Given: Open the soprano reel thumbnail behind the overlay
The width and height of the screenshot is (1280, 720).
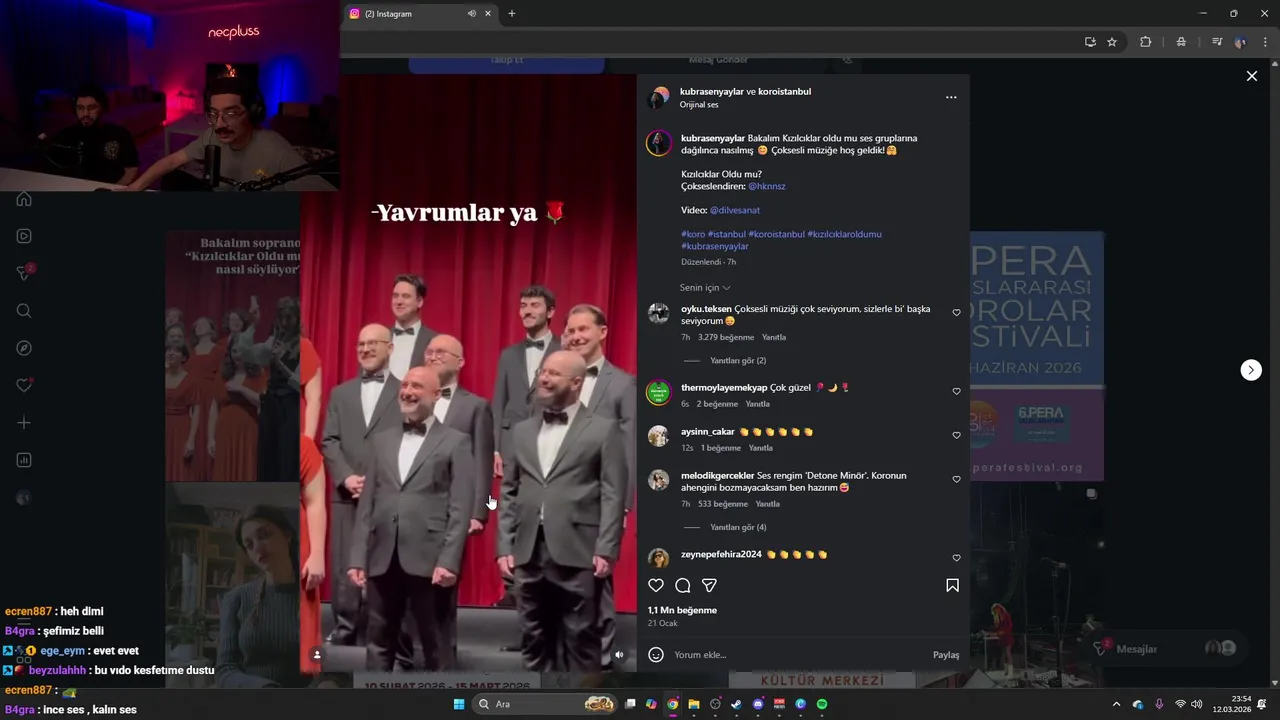Looking at the screenshot, I should (233, 356).
